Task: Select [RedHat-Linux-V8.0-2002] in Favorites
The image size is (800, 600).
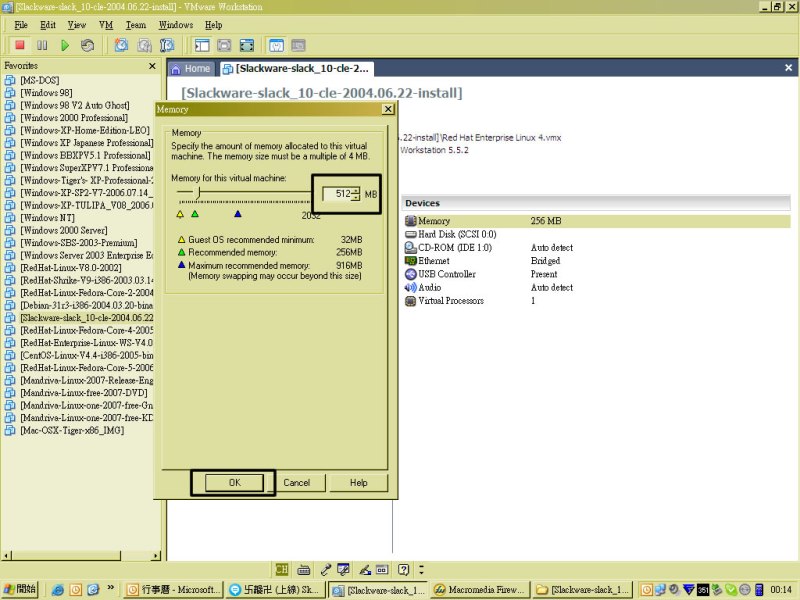Action: click(x=70, y=268)
